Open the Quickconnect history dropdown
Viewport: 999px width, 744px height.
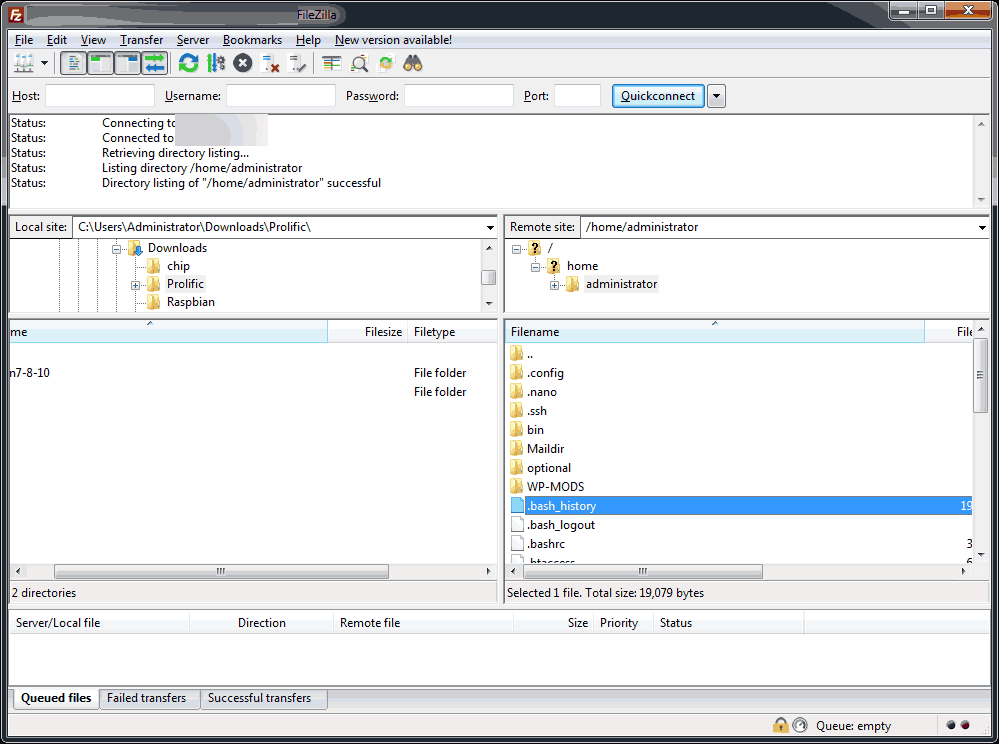tap(716, 96)
